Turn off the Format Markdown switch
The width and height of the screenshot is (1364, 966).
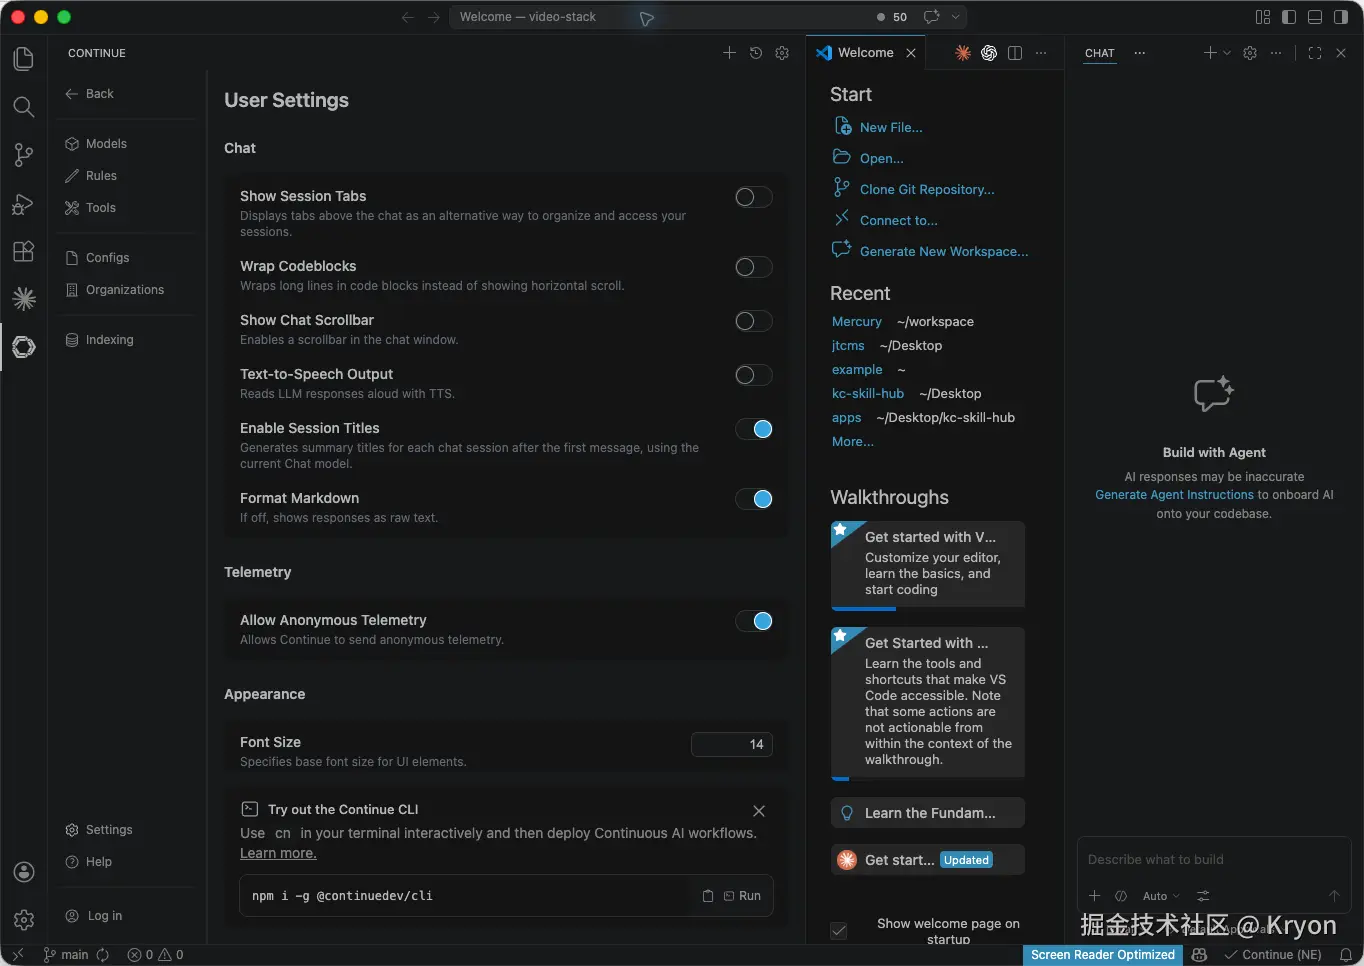click(754, 499)
